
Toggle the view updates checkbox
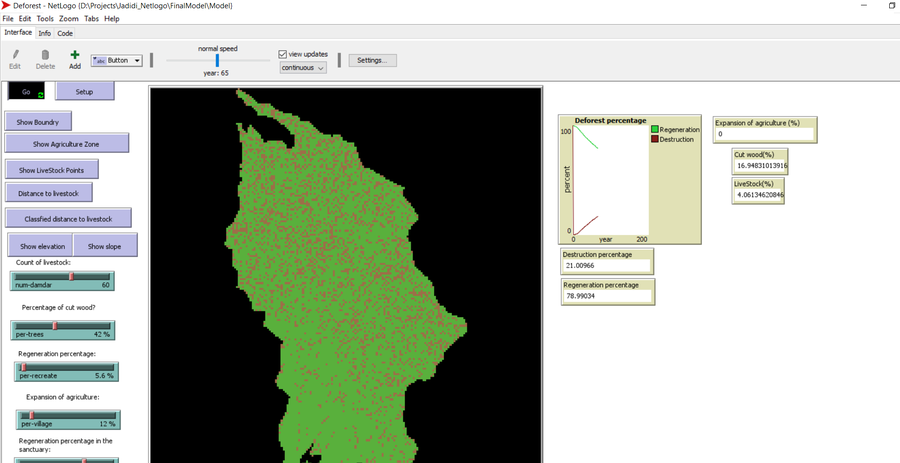point(283,54)
